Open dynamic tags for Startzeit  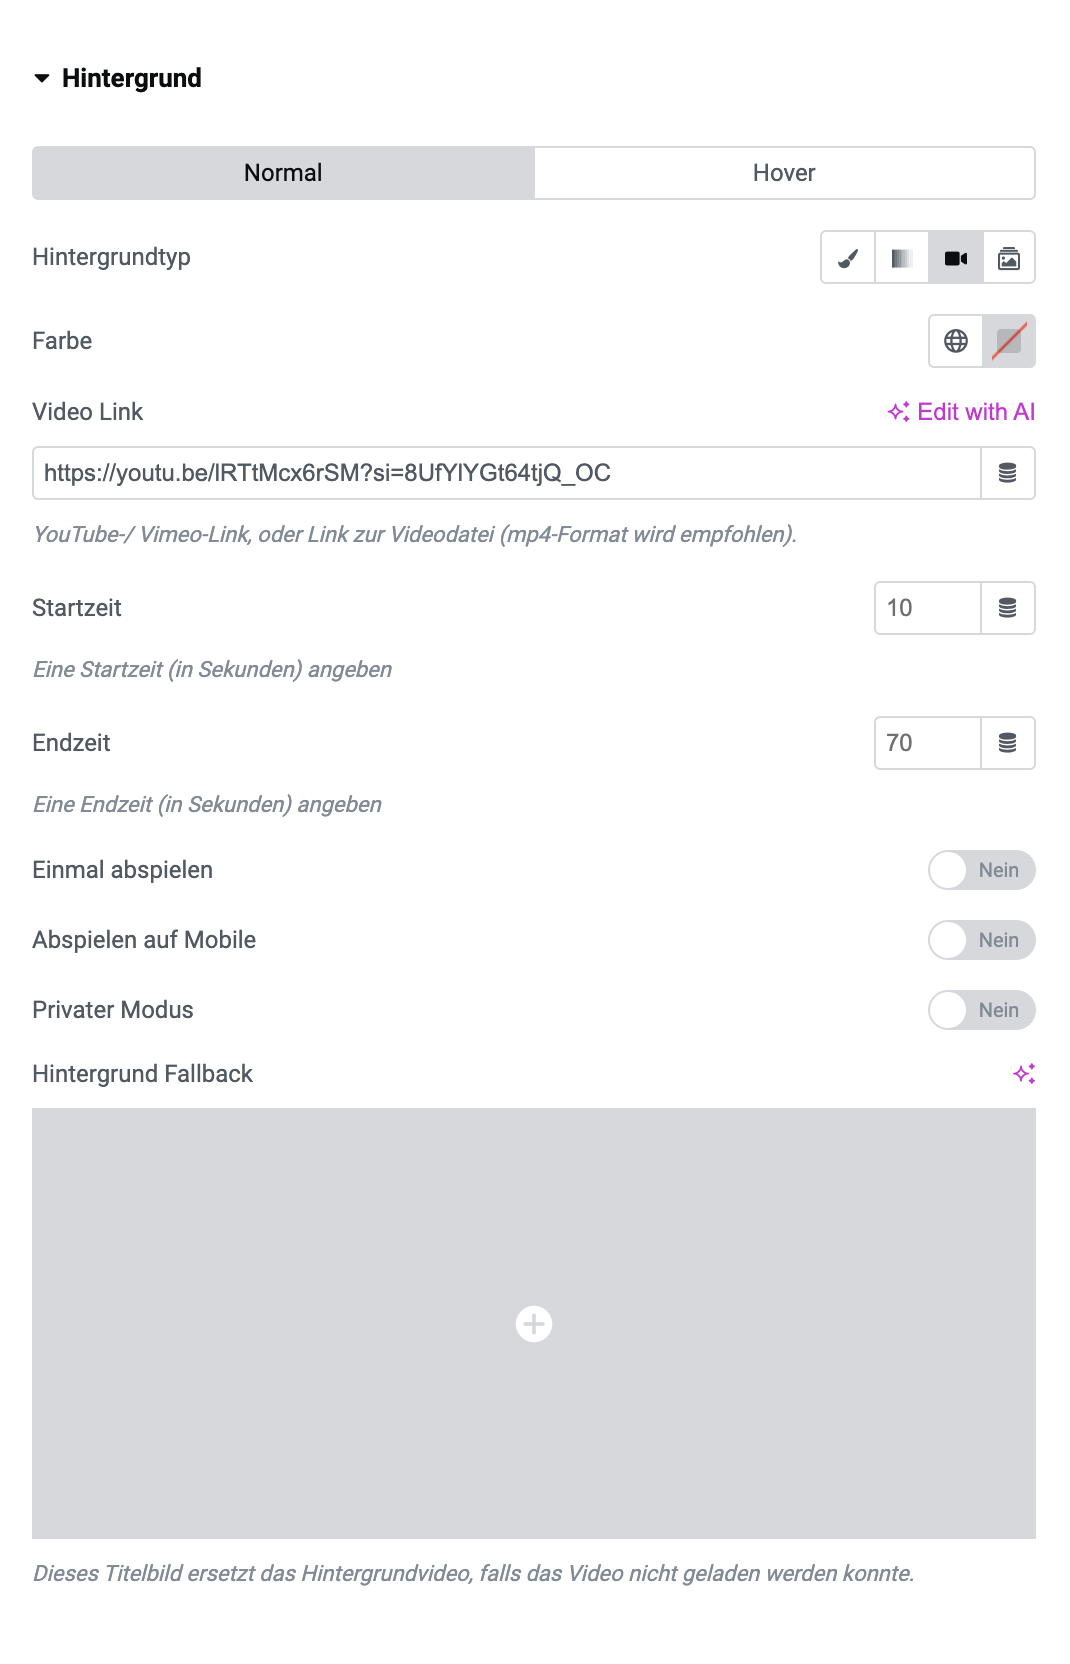(1008, 608)
